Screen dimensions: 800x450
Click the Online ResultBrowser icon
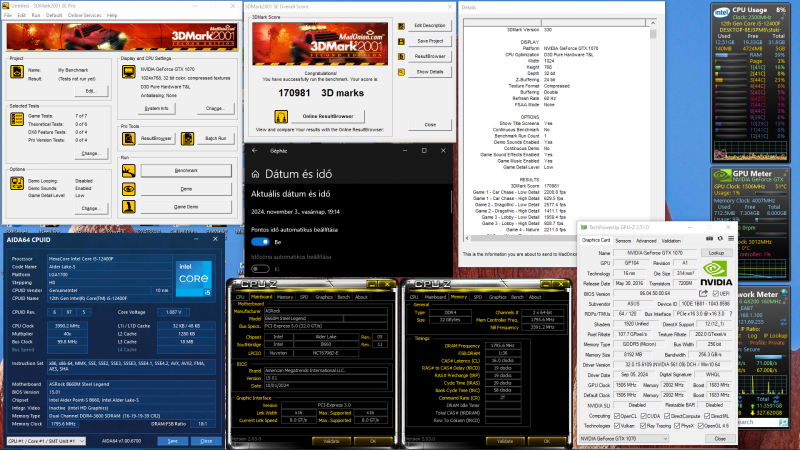[x=281, y=116]
